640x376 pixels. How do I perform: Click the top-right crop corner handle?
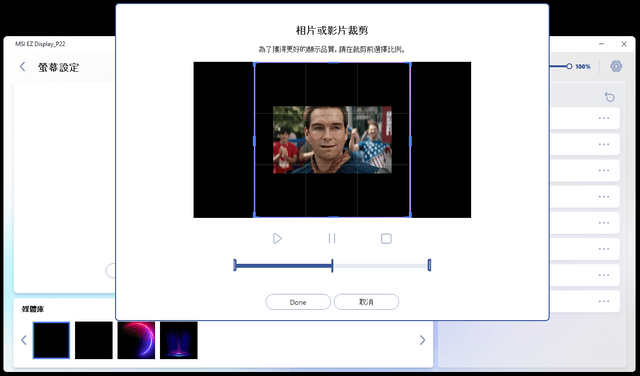pyautogui.click(x=410, y=64)
